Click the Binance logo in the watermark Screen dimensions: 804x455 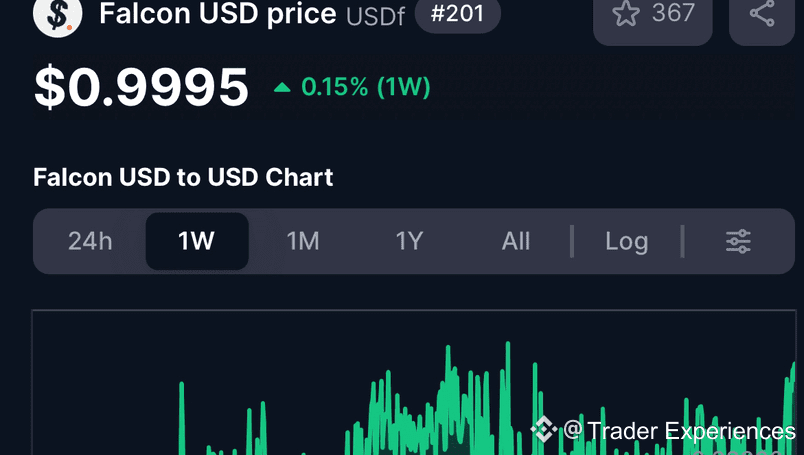click(544, 429)
